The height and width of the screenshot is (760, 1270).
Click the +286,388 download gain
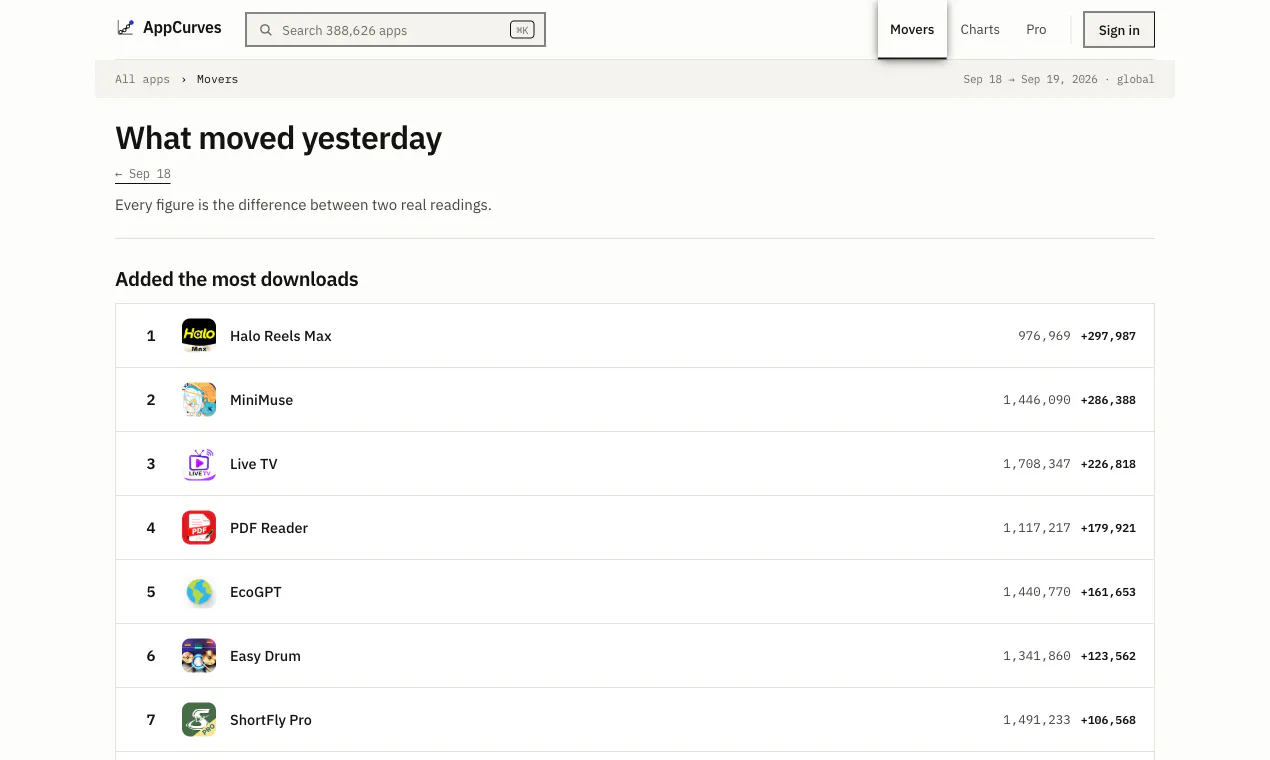click(1108, 400)
